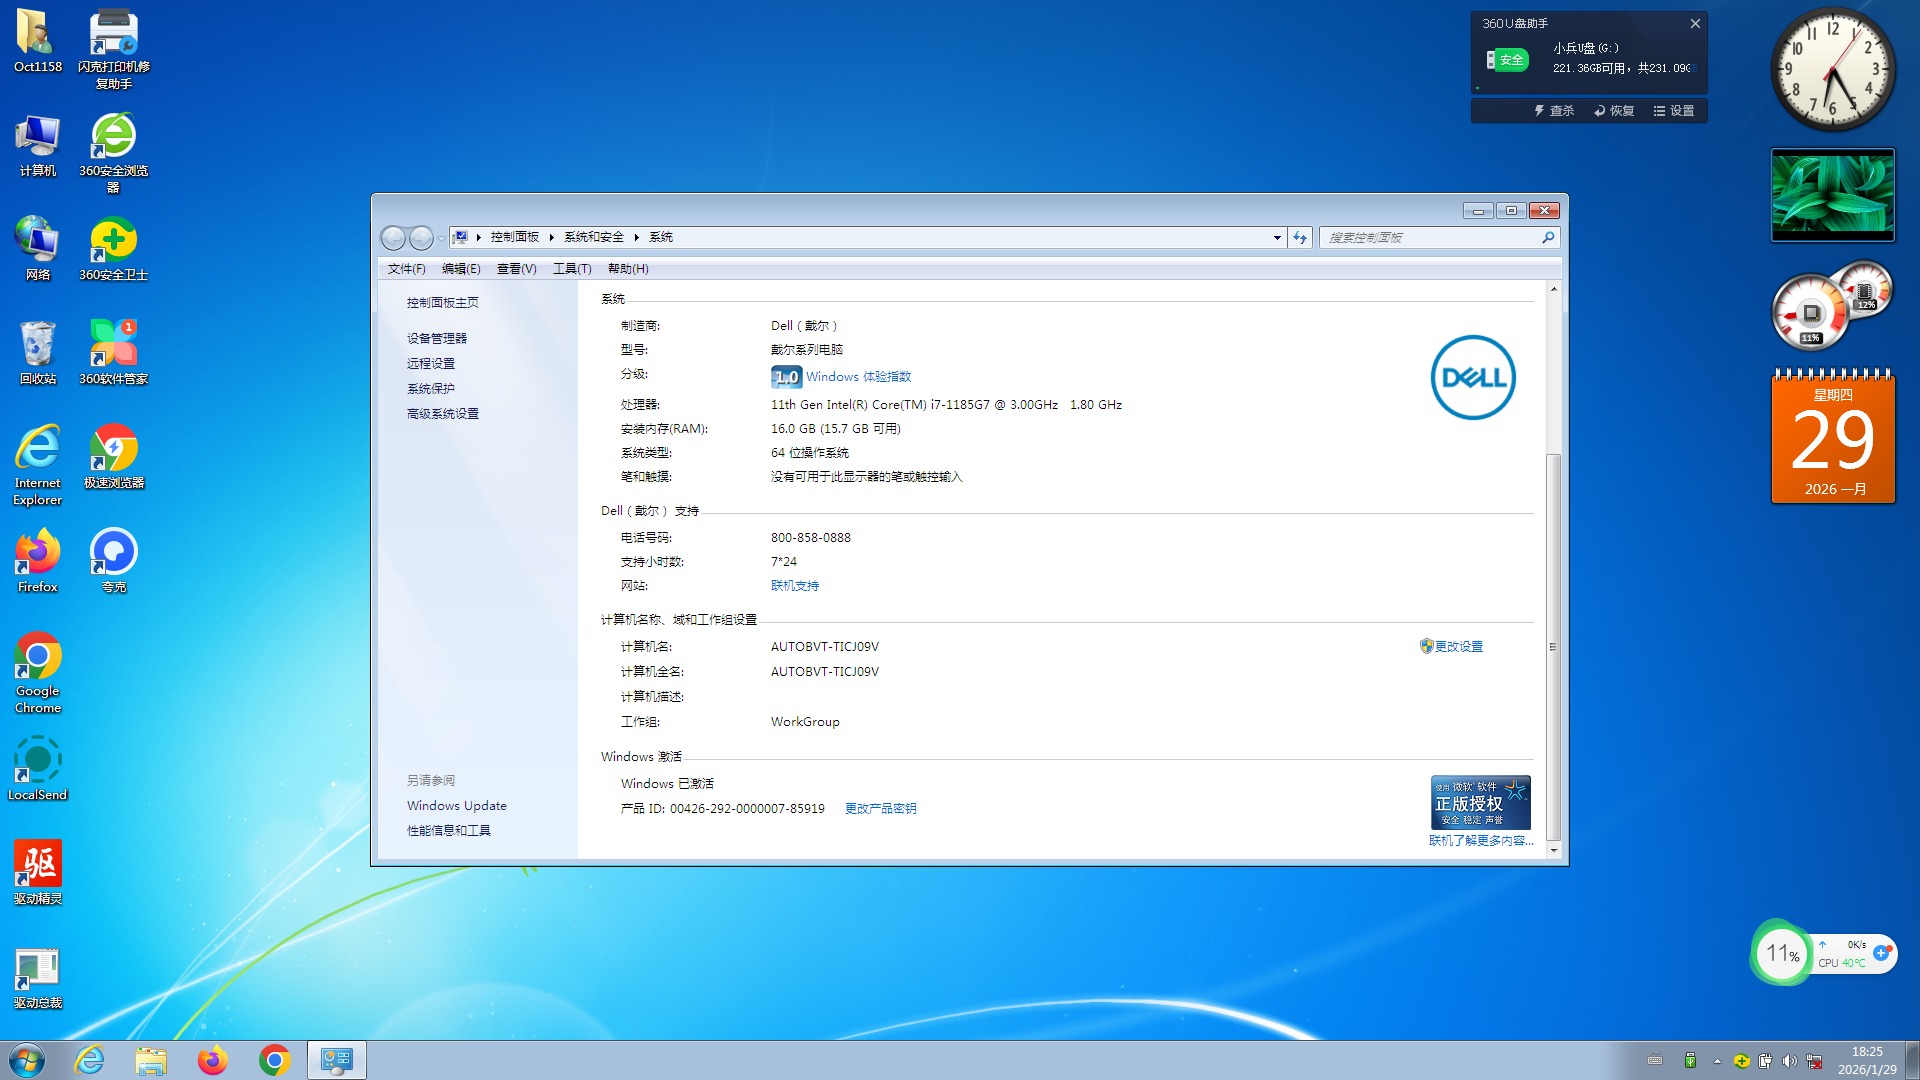Click the 搜索控制面板 search field
This screenshot has width=1920, height=1080.
(1430, 237)
